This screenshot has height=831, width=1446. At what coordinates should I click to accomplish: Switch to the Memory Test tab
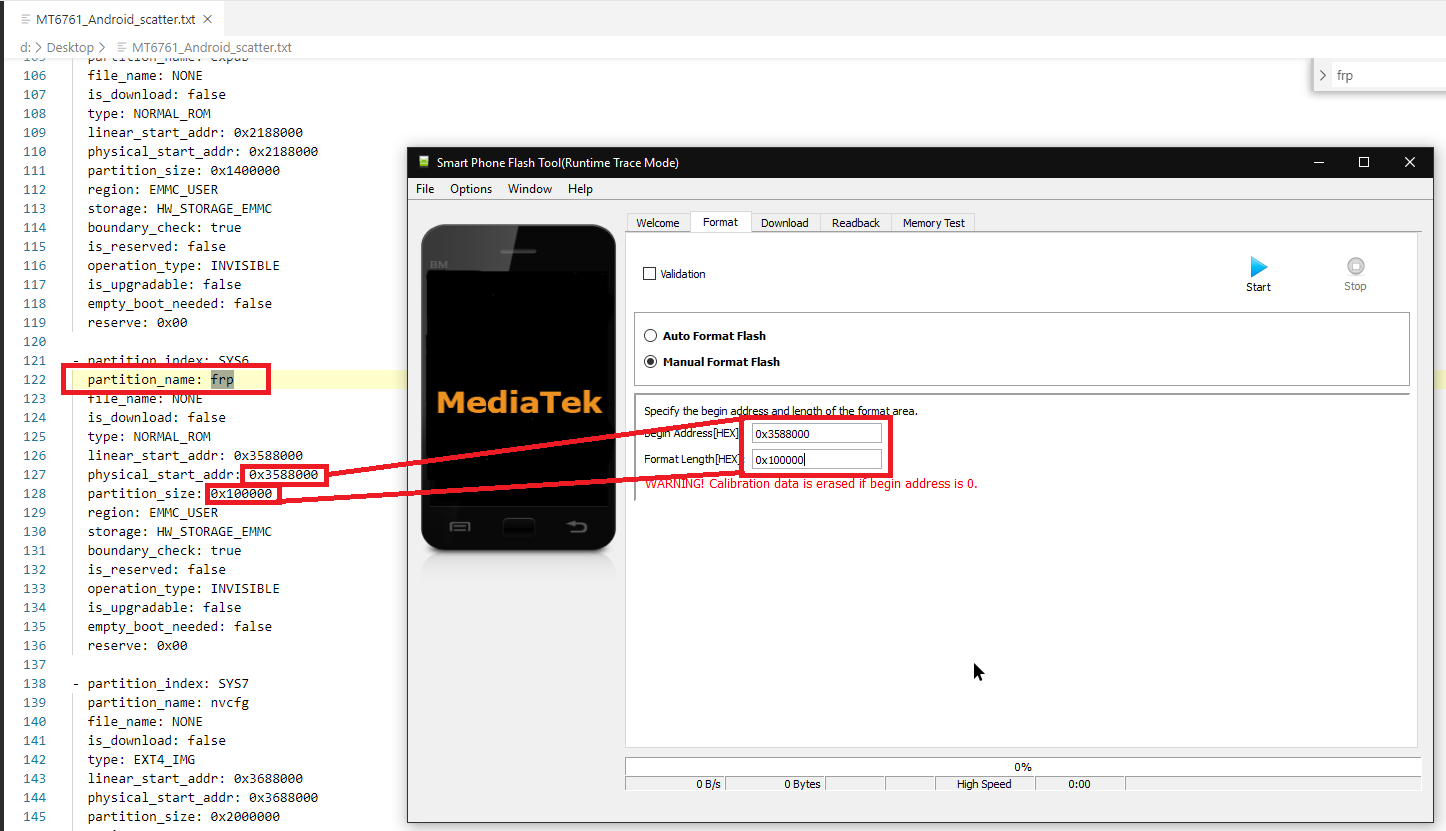pos(934,223)
